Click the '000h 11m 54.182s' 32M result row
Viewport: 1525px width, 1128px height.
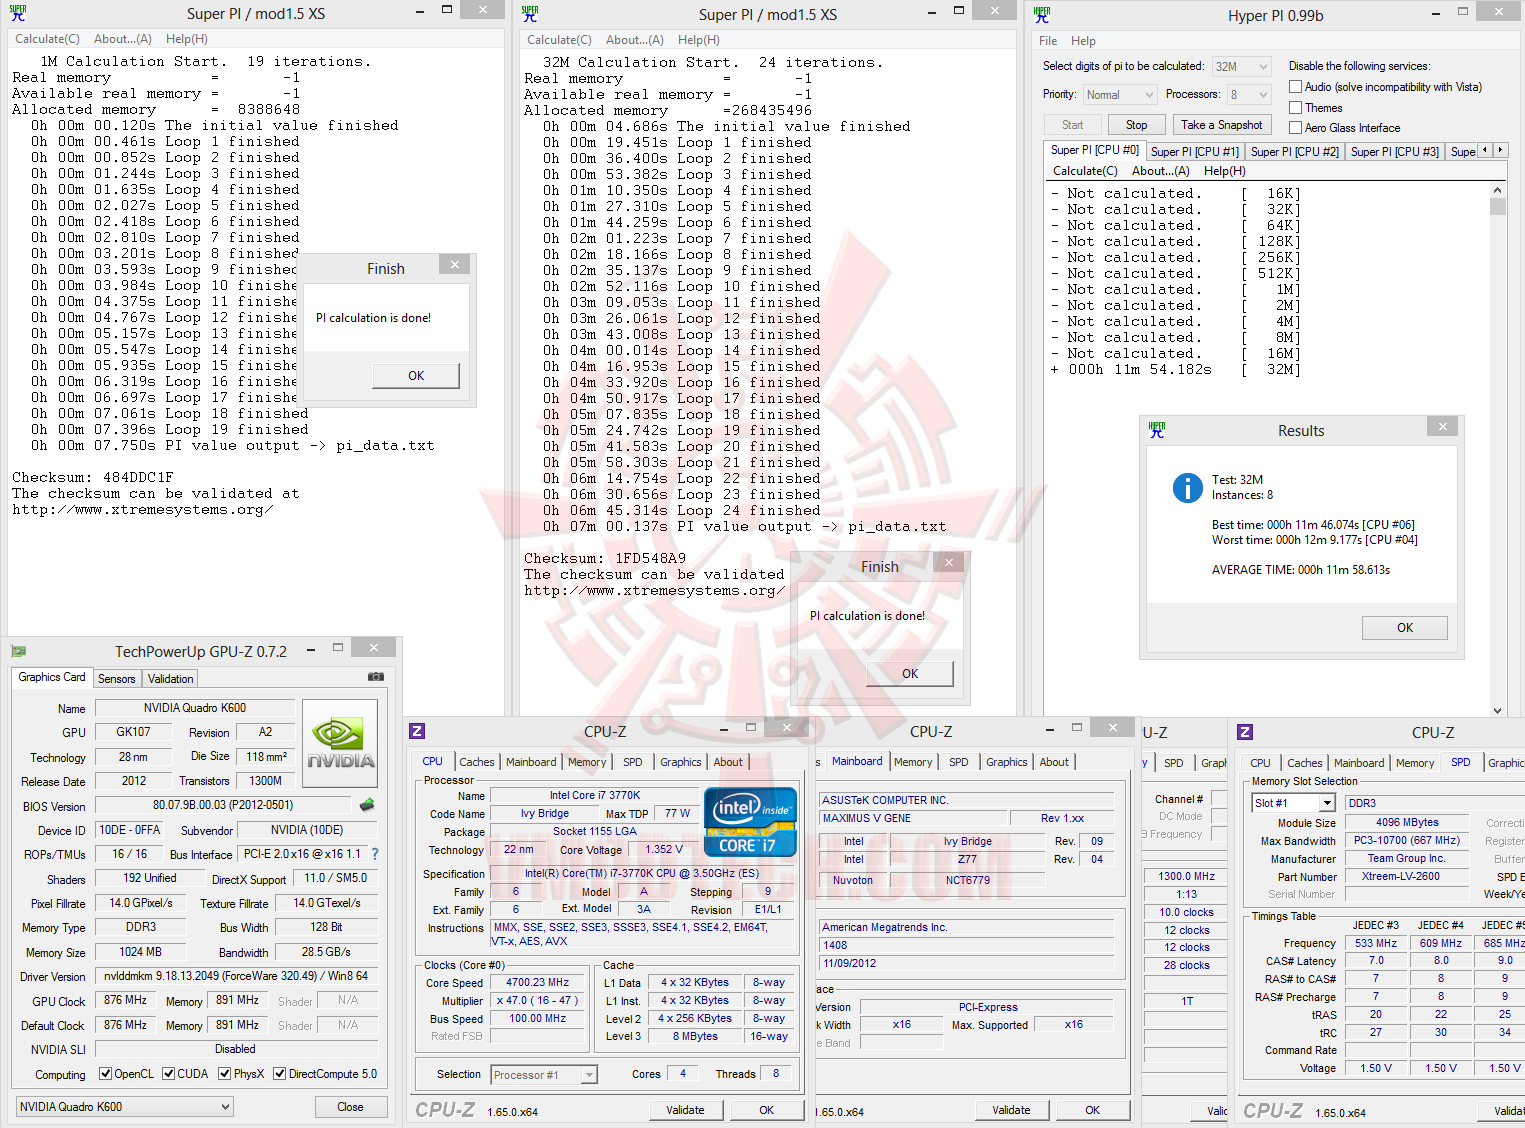click(1175, 370)
